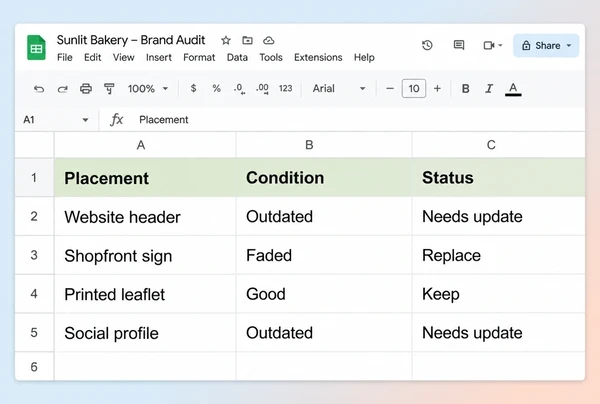The width and height of the screenshot is (600, 404).
Task: Rename the Sunlit Bakery – Brand Audit title
Action: click(x=131, y=40)
